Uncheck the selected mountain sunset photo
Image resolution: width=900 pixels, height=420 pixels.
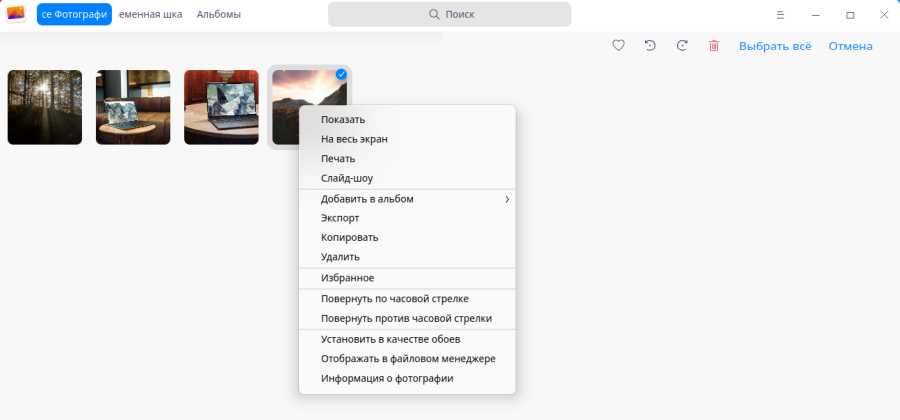[341, 74]
